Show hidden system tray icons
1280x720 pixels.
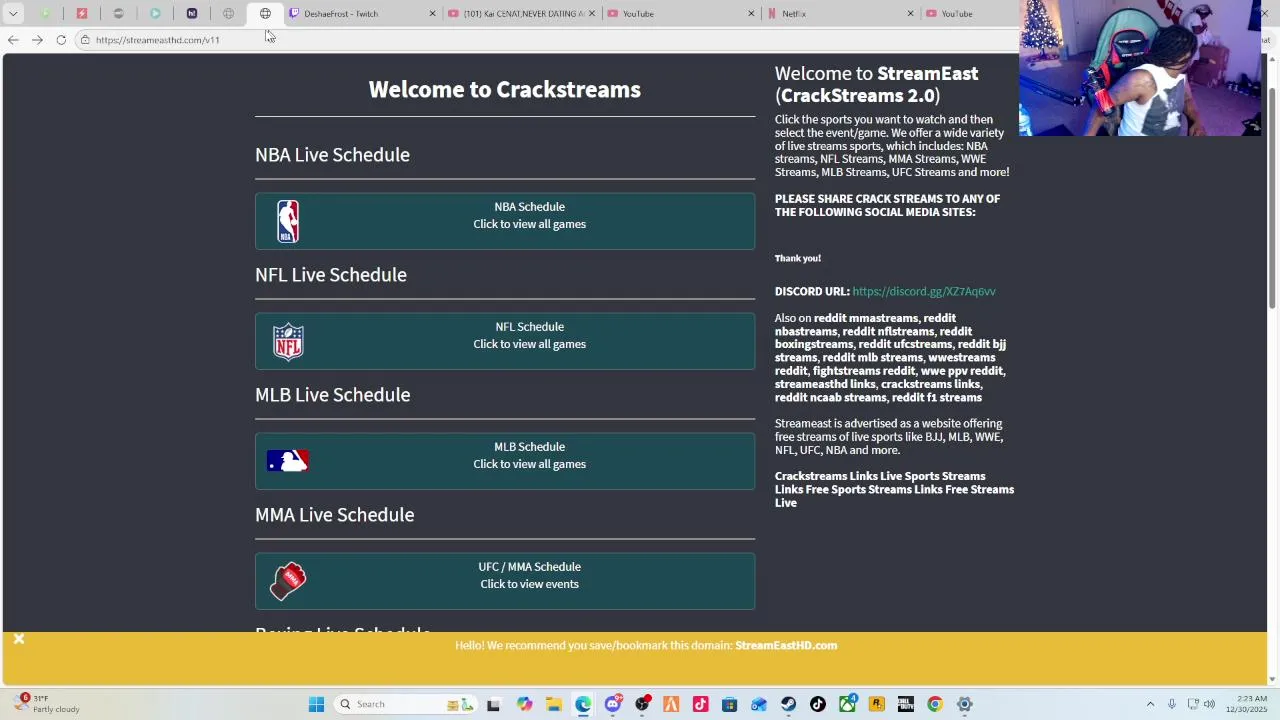[x=1150, y=704]
